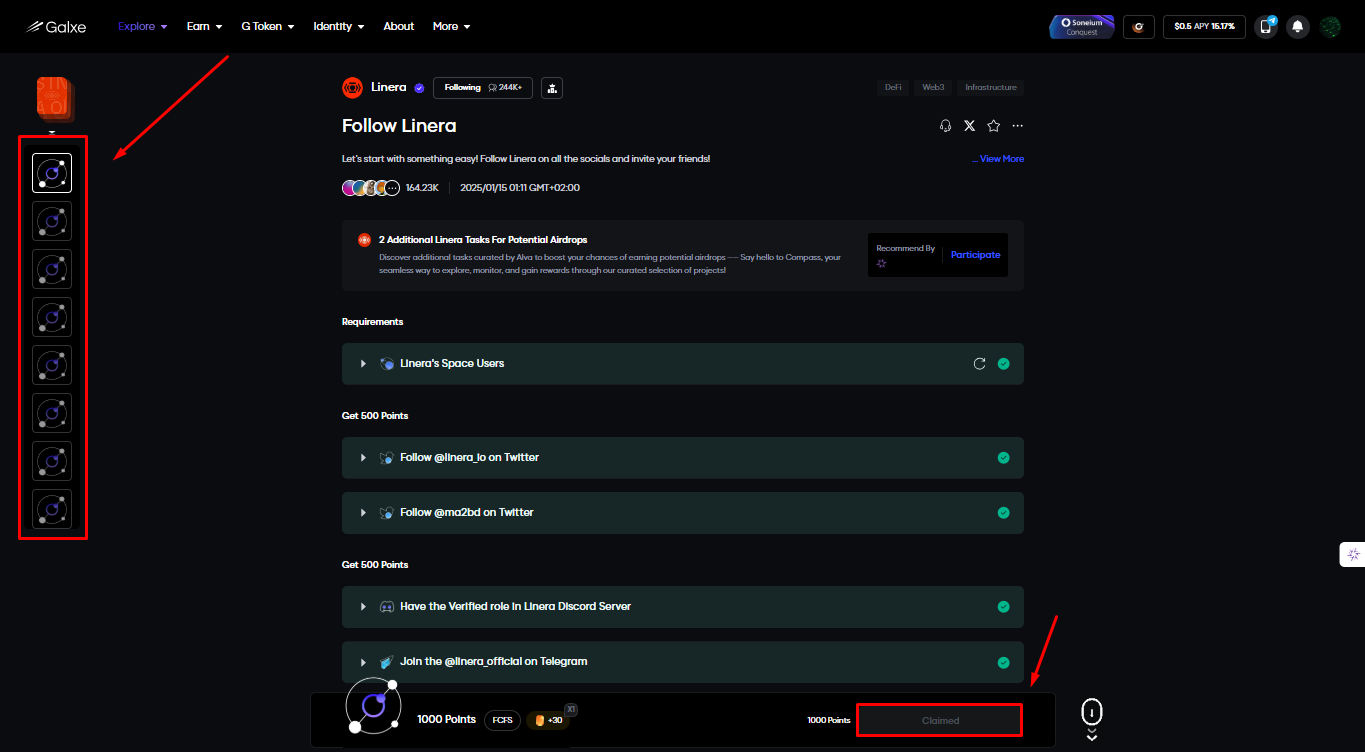Click the Follow Linera title
1365x752 pixels.
pos(399,126)
